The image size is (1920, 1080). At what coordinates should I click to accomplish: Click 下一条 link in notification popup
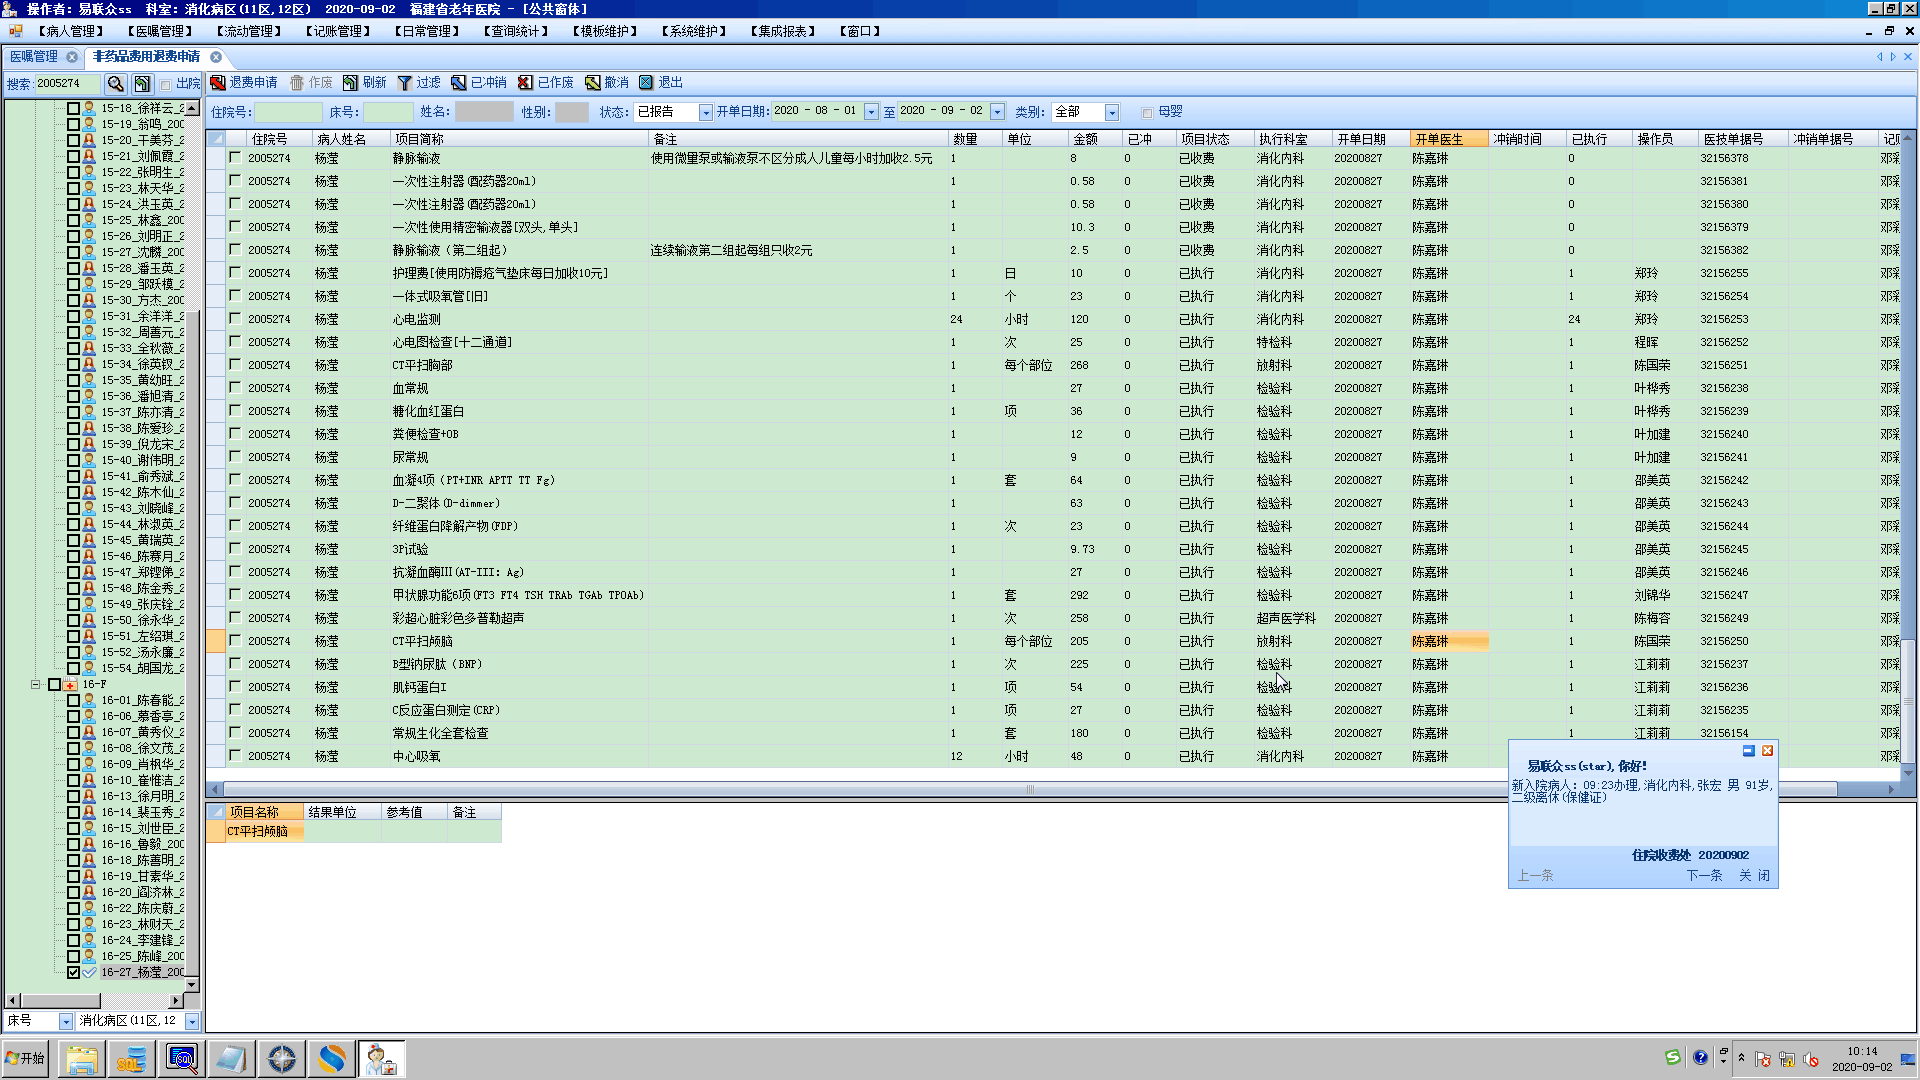1704,876
